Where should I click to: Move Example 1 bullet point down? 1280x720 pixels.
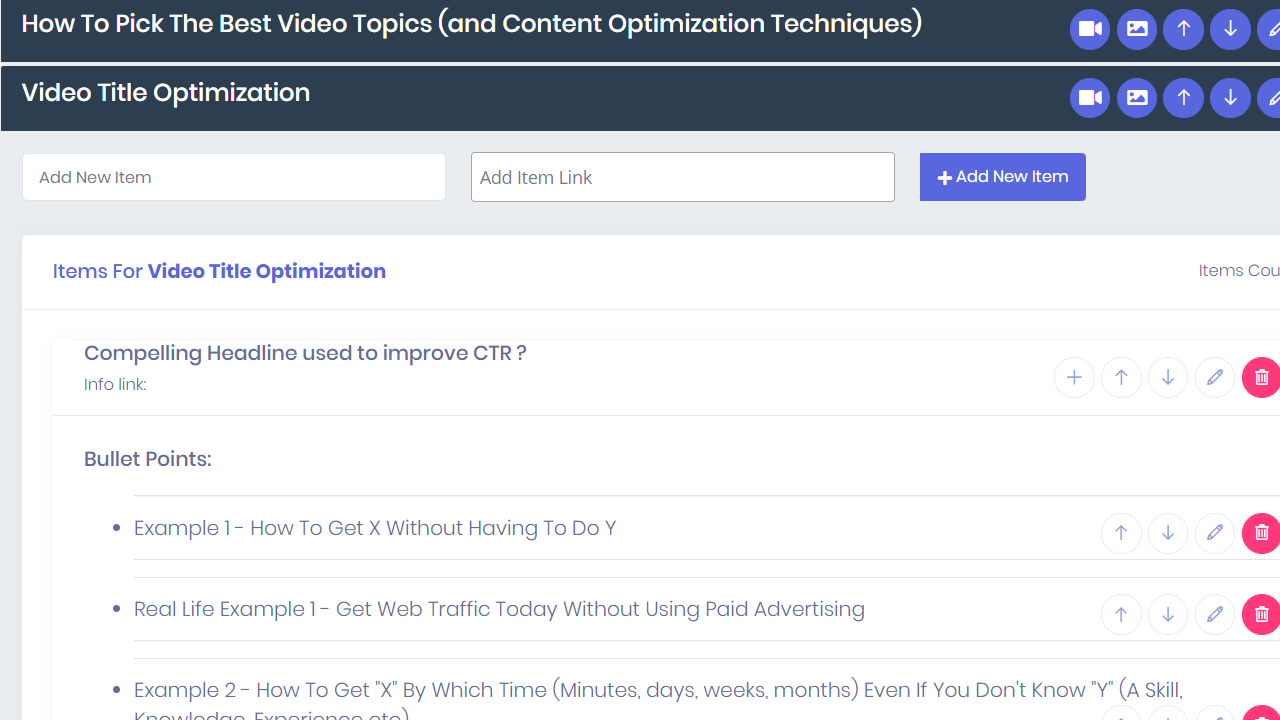coord(1168,533)
